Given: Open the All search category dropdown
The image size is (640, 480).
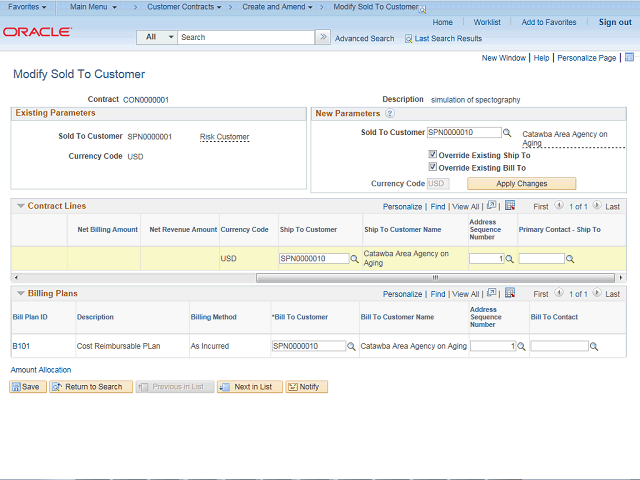Looking at the screenshot, I should point(157,37).
